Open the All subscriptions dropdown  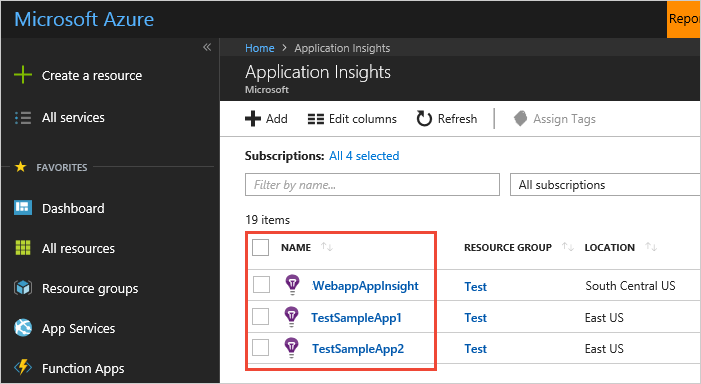(x=605, y=185)
